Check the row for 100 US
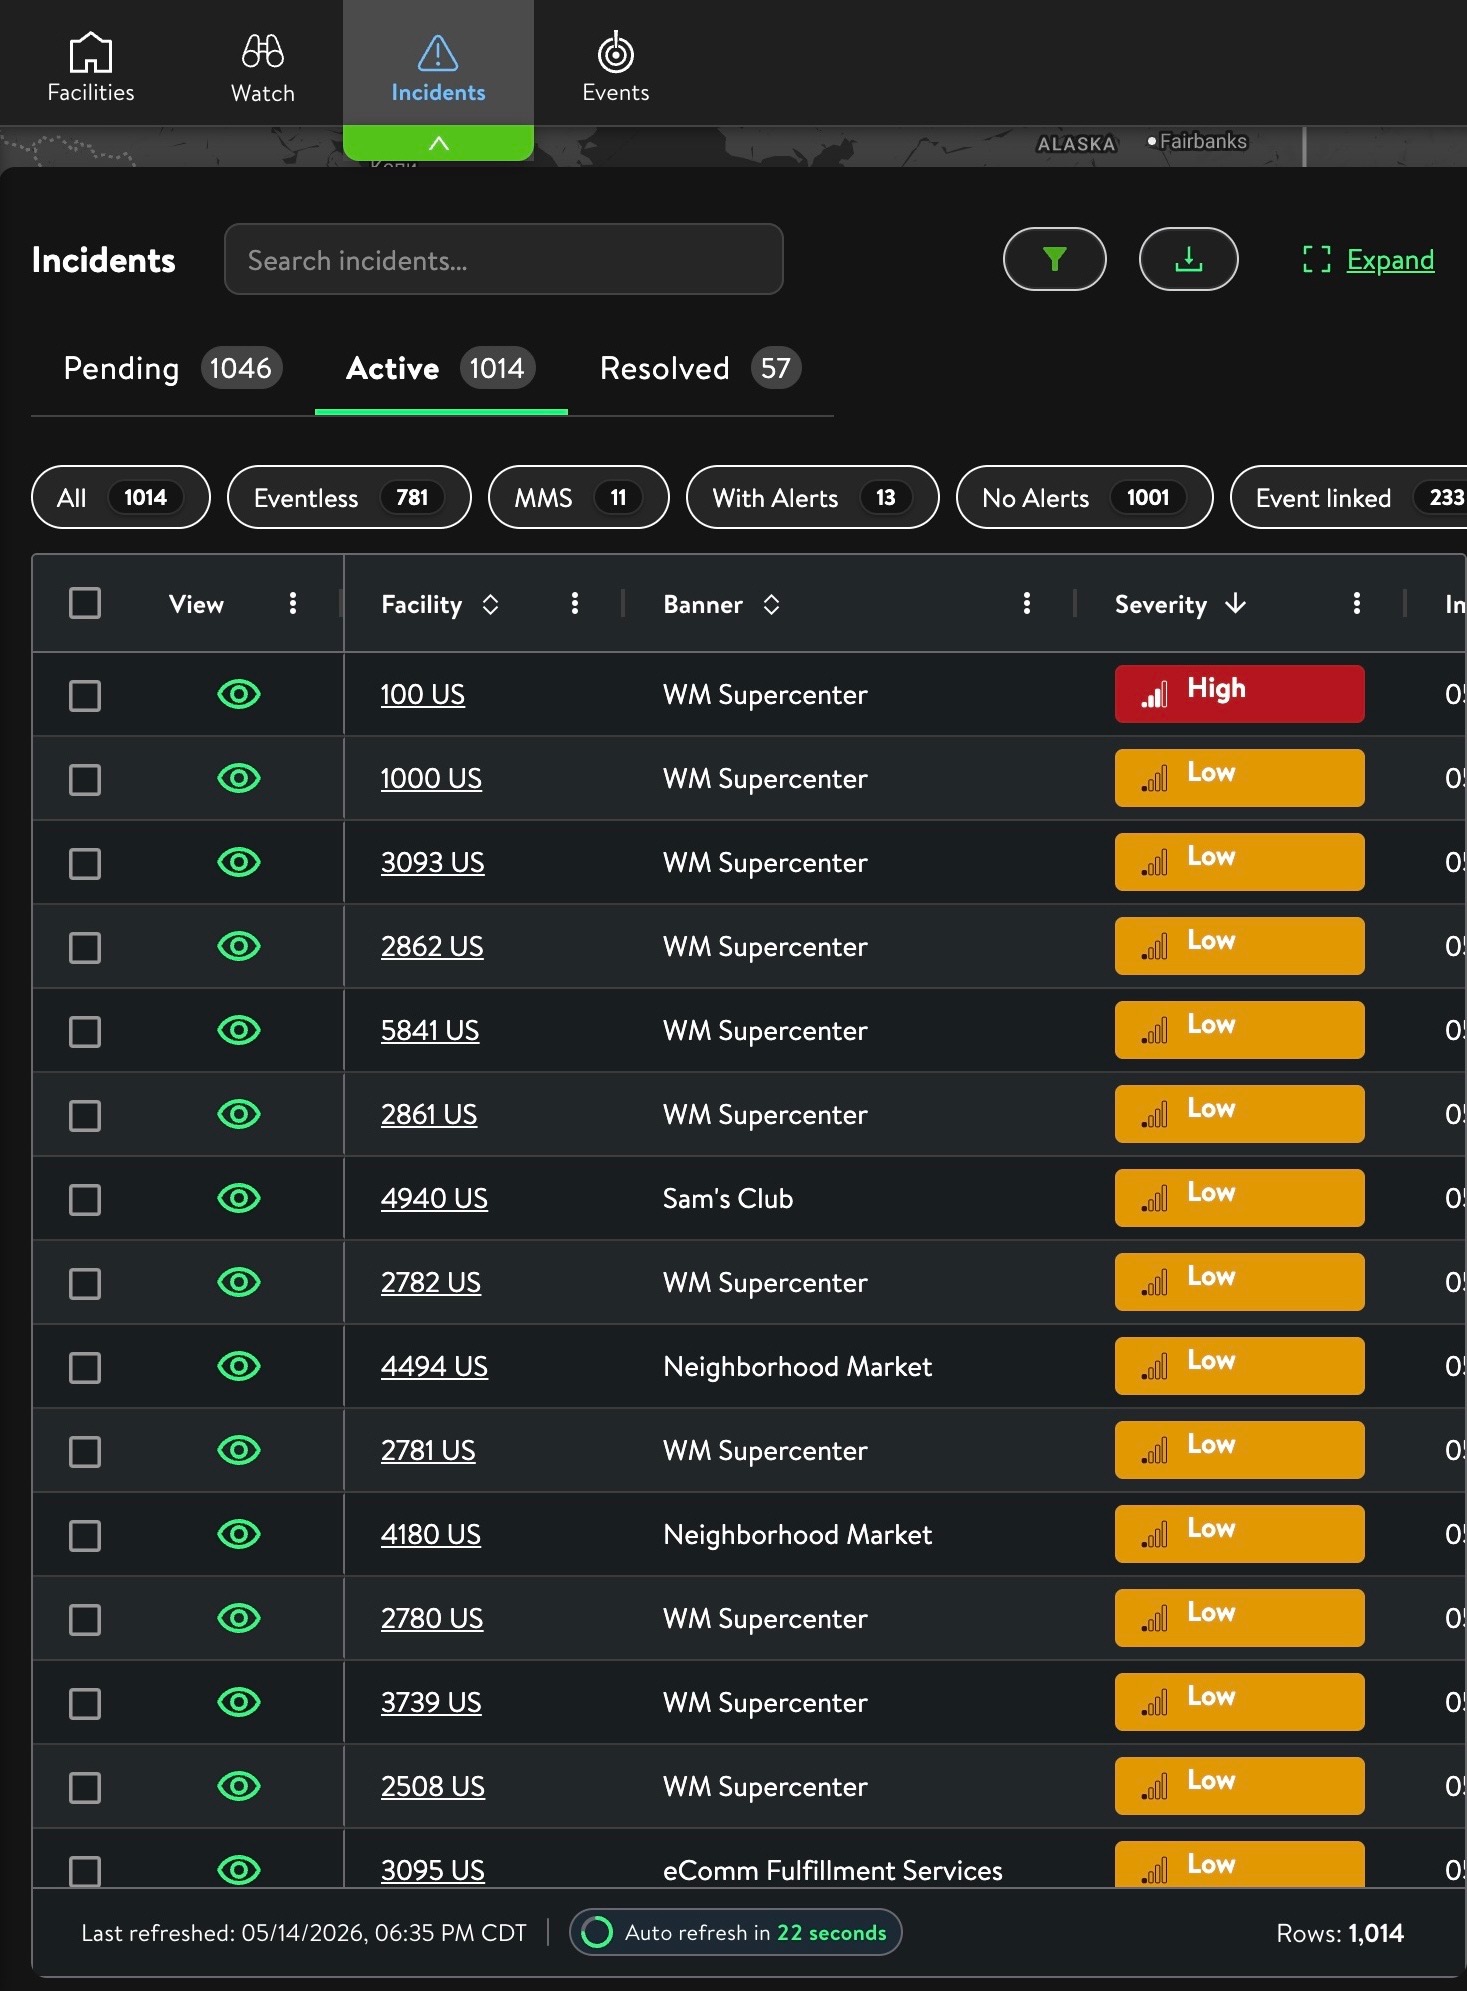This screenshot has height=1991, width=1467. click(x=85, y=695)
